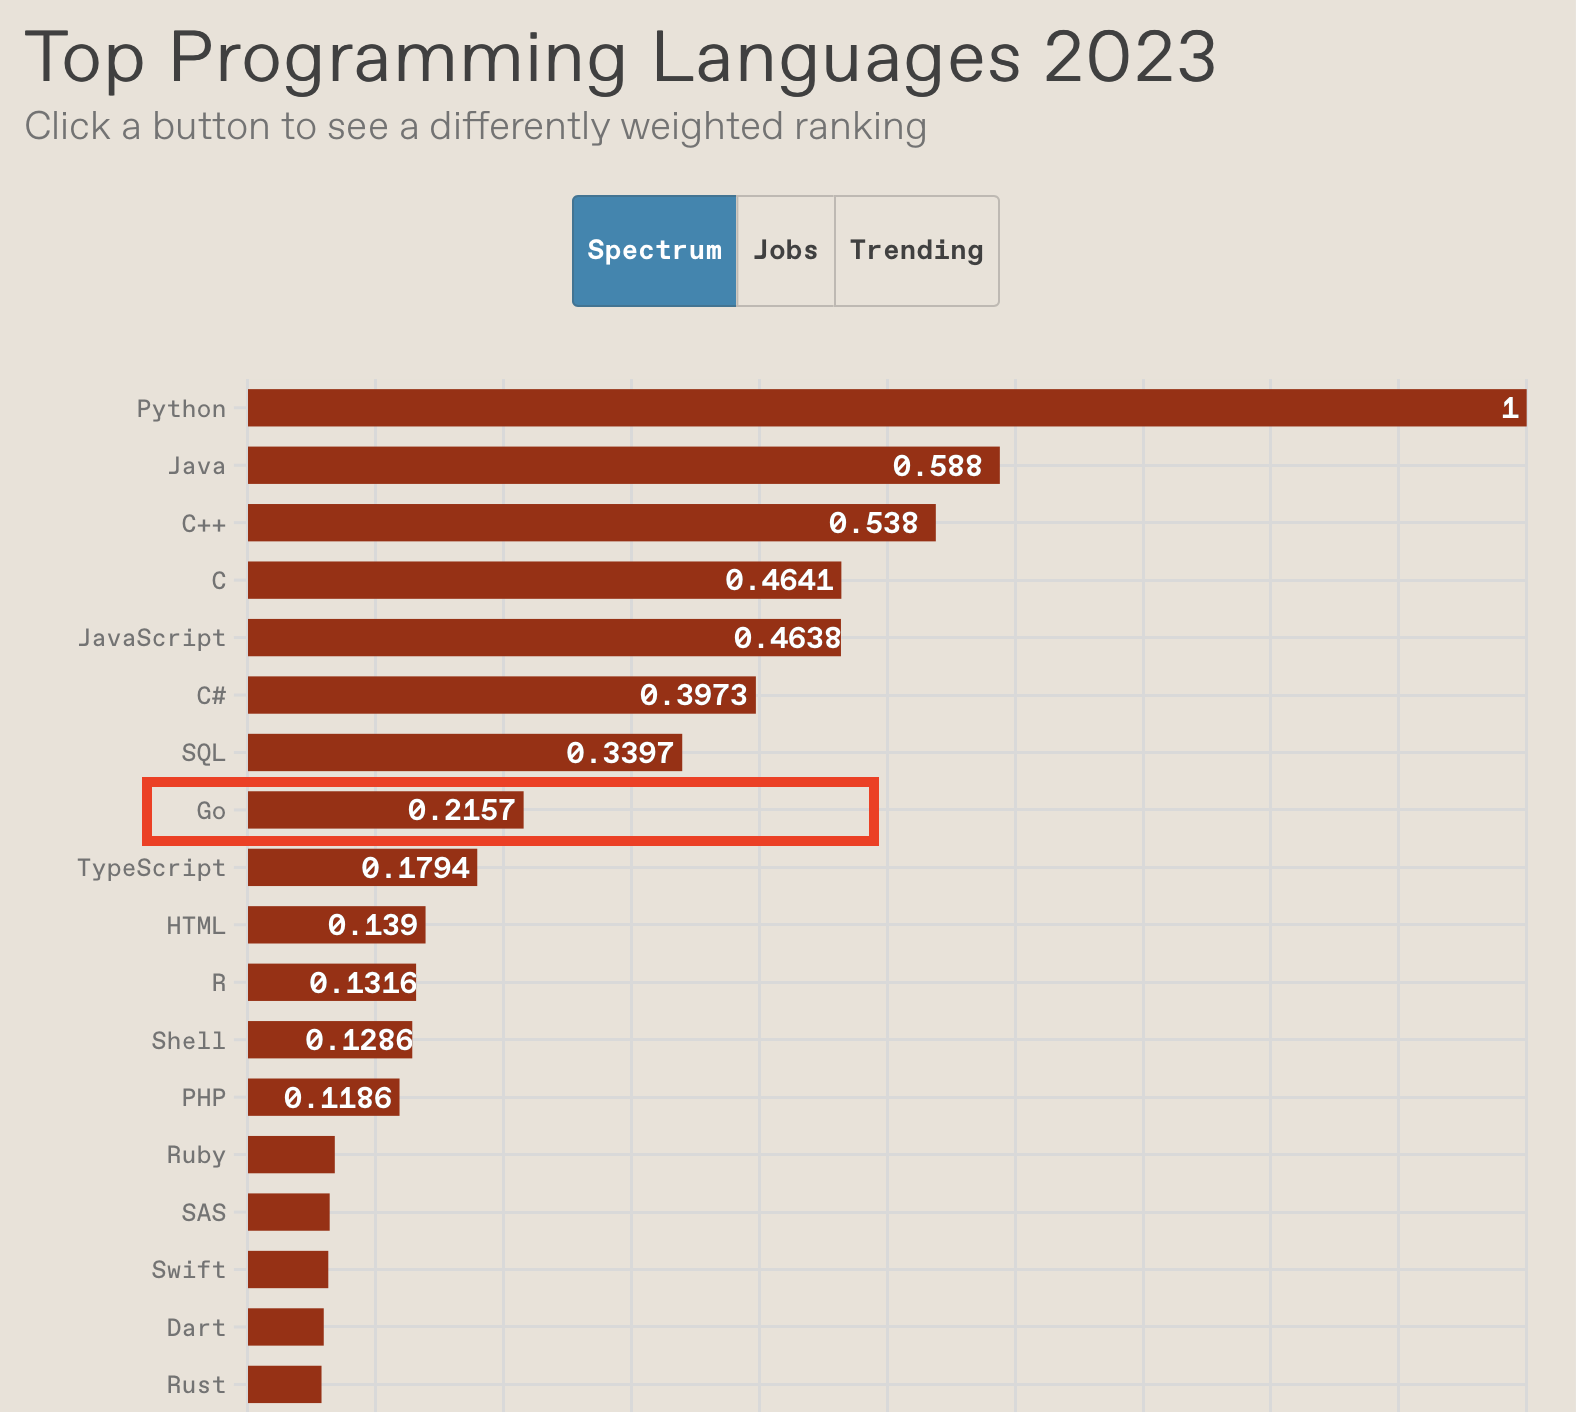Click the Ruby bar
This screenshot has width=1576, height=1412.
(x=291, y=1155)
